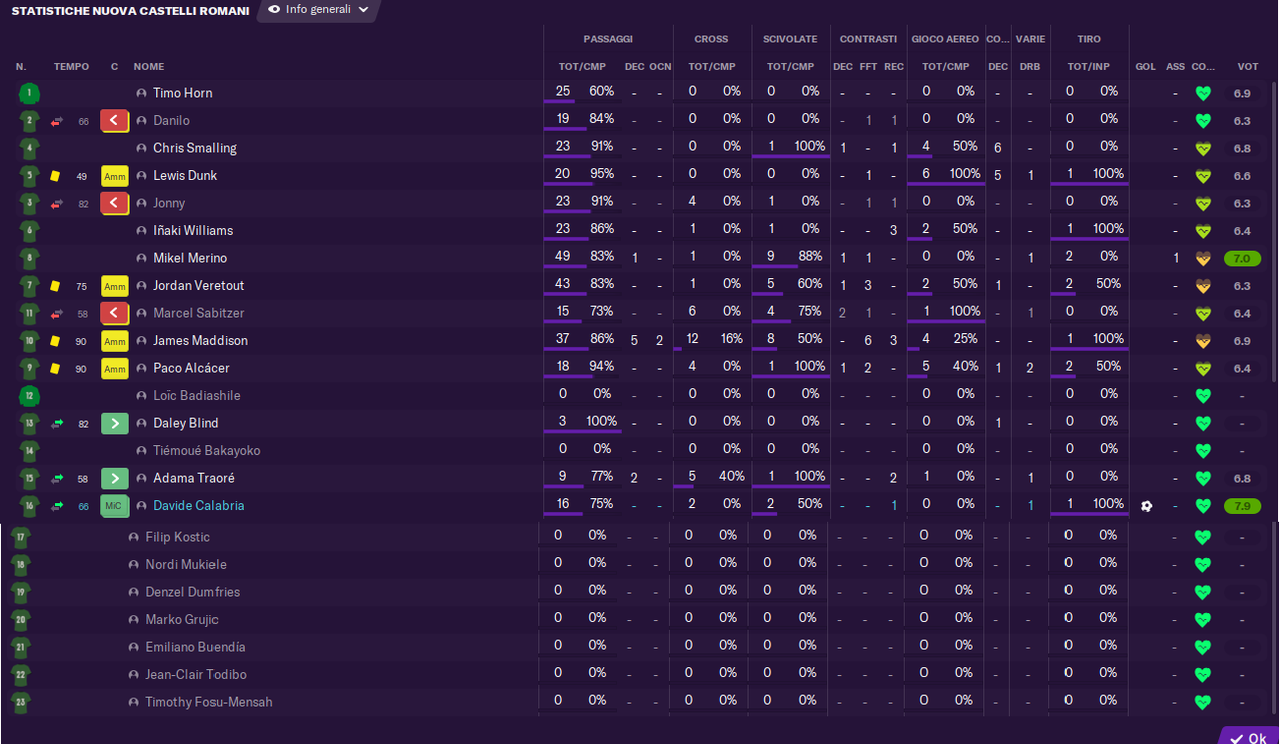Click Jordan Veretout's yellow Amm badge
Image resolution: width=1280 pixels, height=744 pixels.
pyautogui.click(x=115, y=286)
